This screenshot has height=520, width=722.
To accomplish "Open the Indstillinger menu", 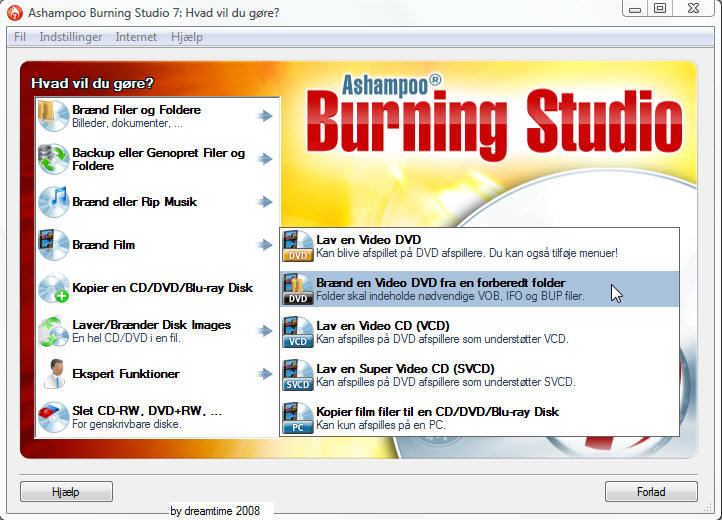I will 70,37.
